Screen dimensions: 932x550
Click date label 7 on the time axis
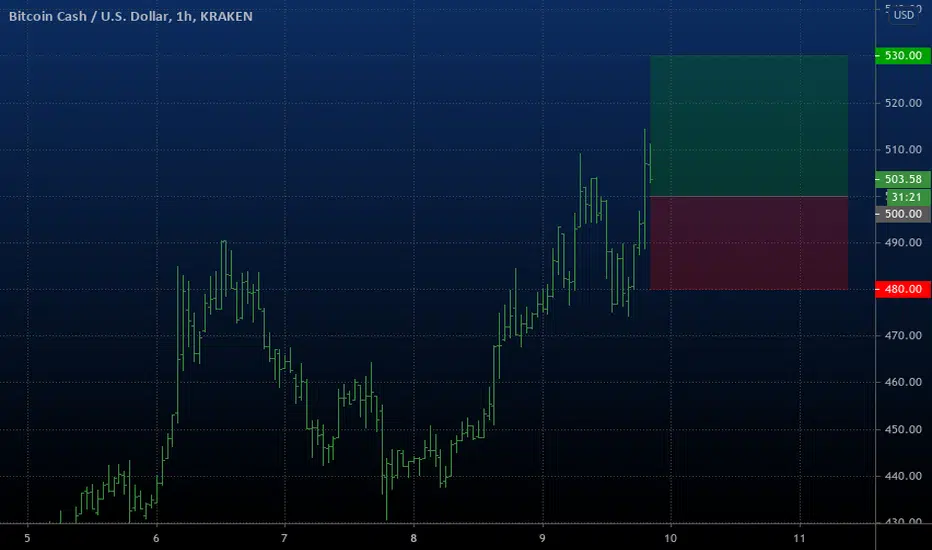[284, 538]
